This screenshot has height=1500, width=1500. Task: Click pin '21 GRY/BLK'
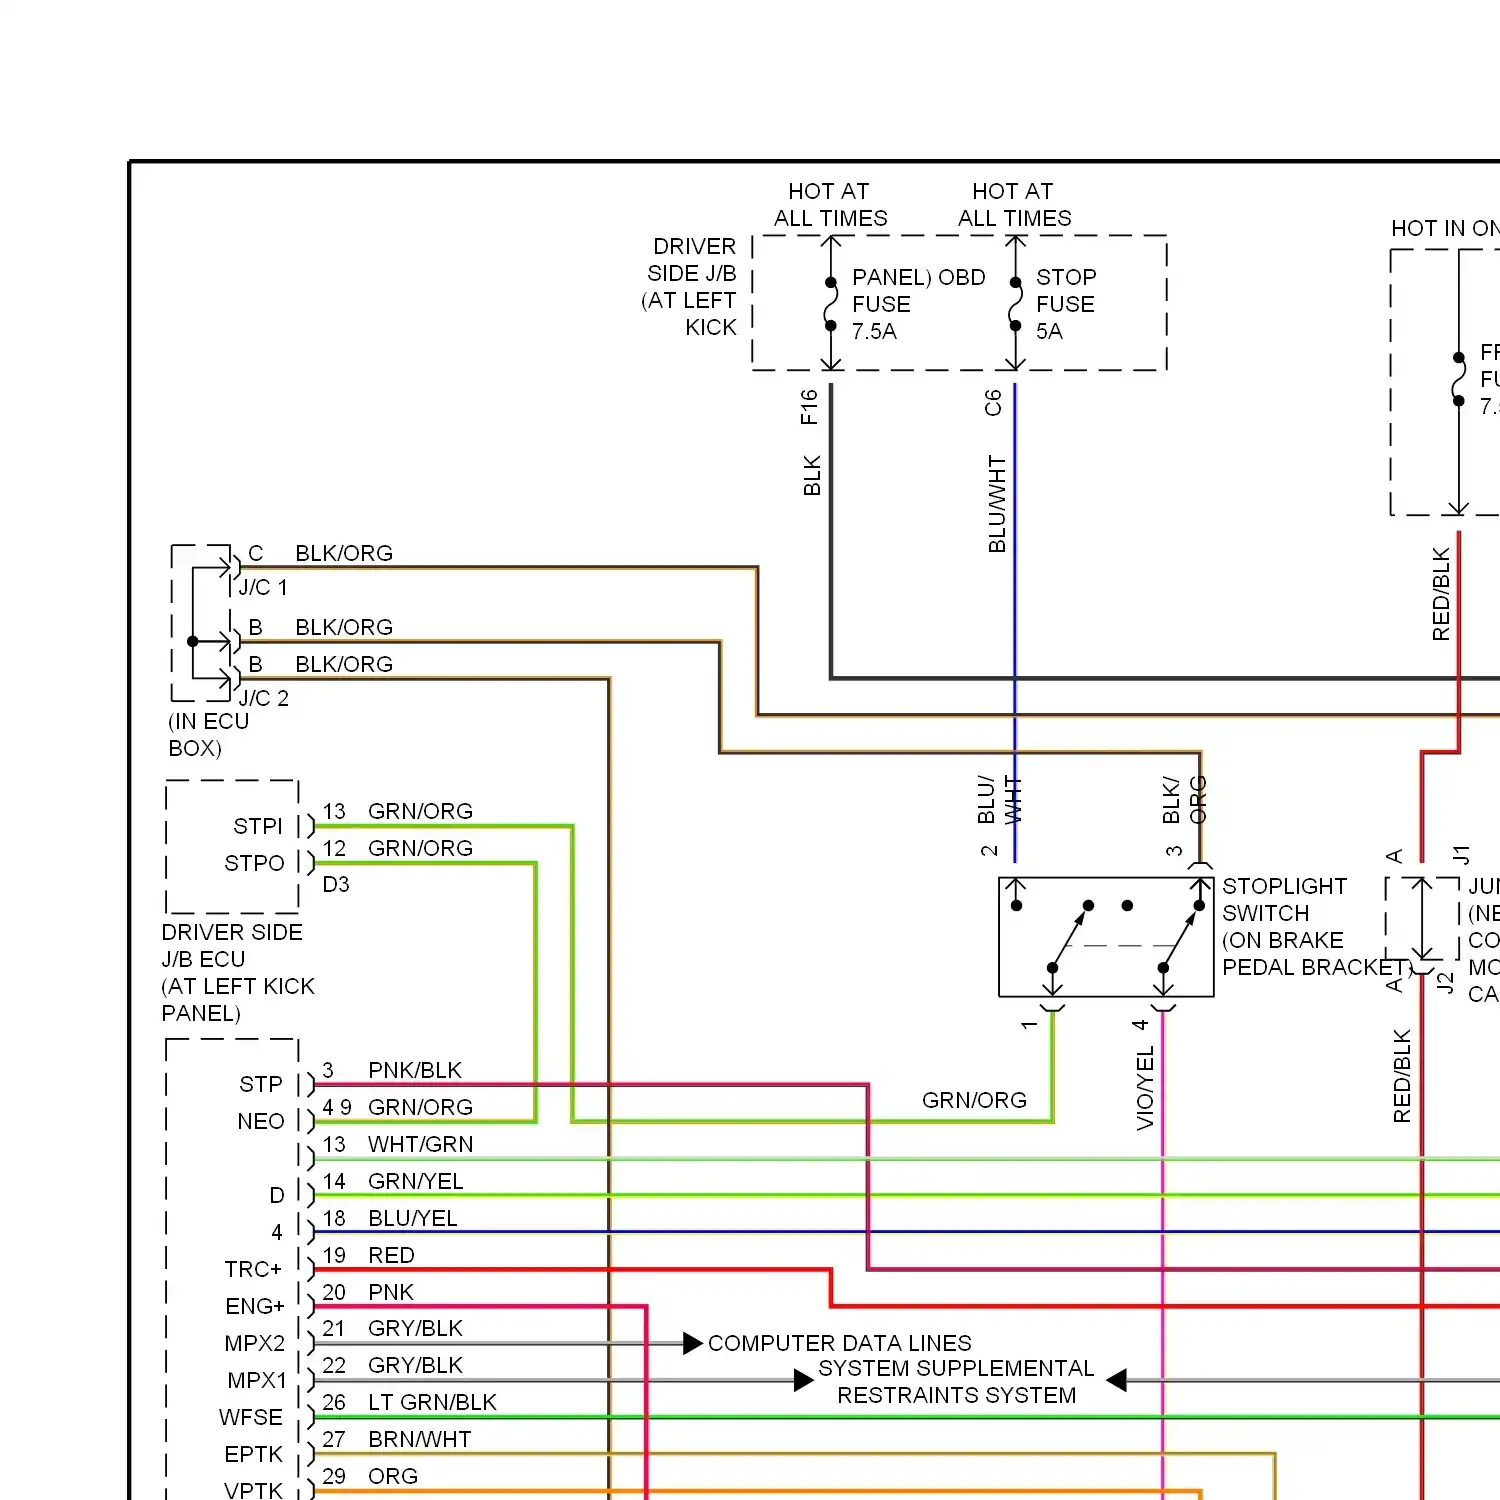tap(392, 1328)
